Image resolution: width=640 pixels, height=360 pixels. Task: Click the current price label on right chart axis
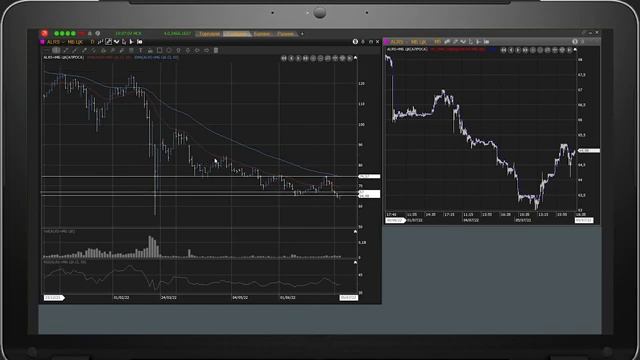589,151
